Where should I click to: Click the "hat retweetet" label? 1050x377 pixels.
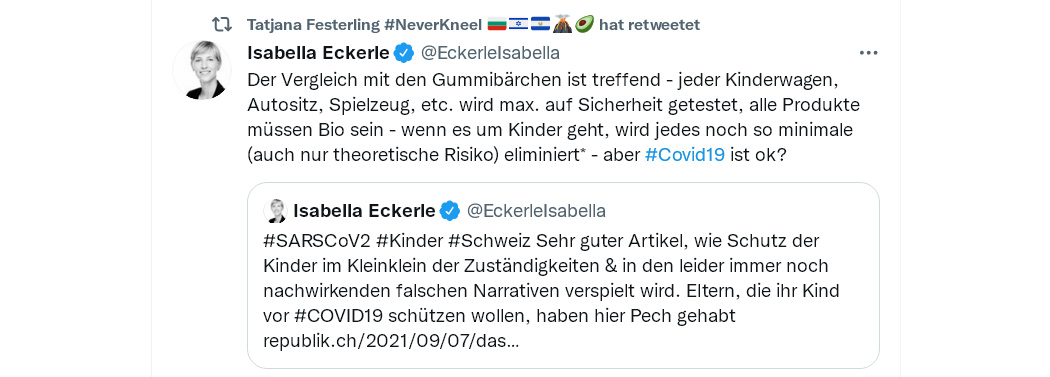(x=650, y=25)
